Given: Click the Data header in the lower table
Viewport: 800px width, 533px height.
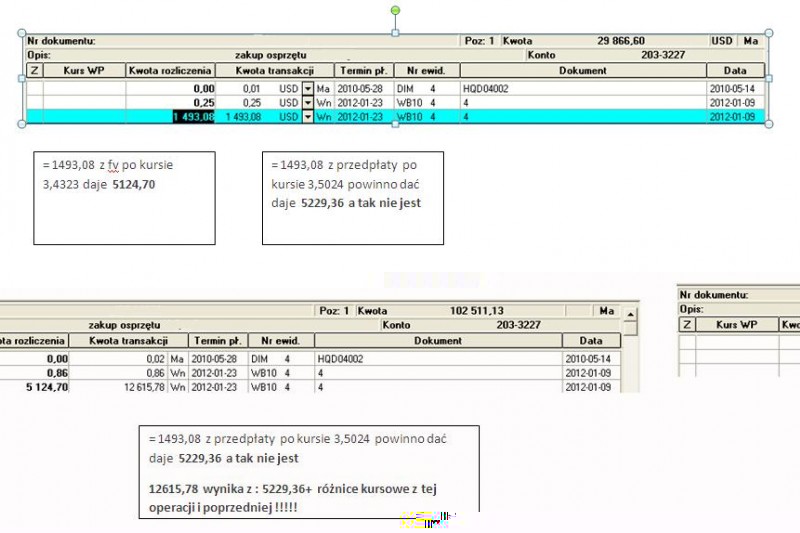Looking at the screenshot, I should point(591,341).
